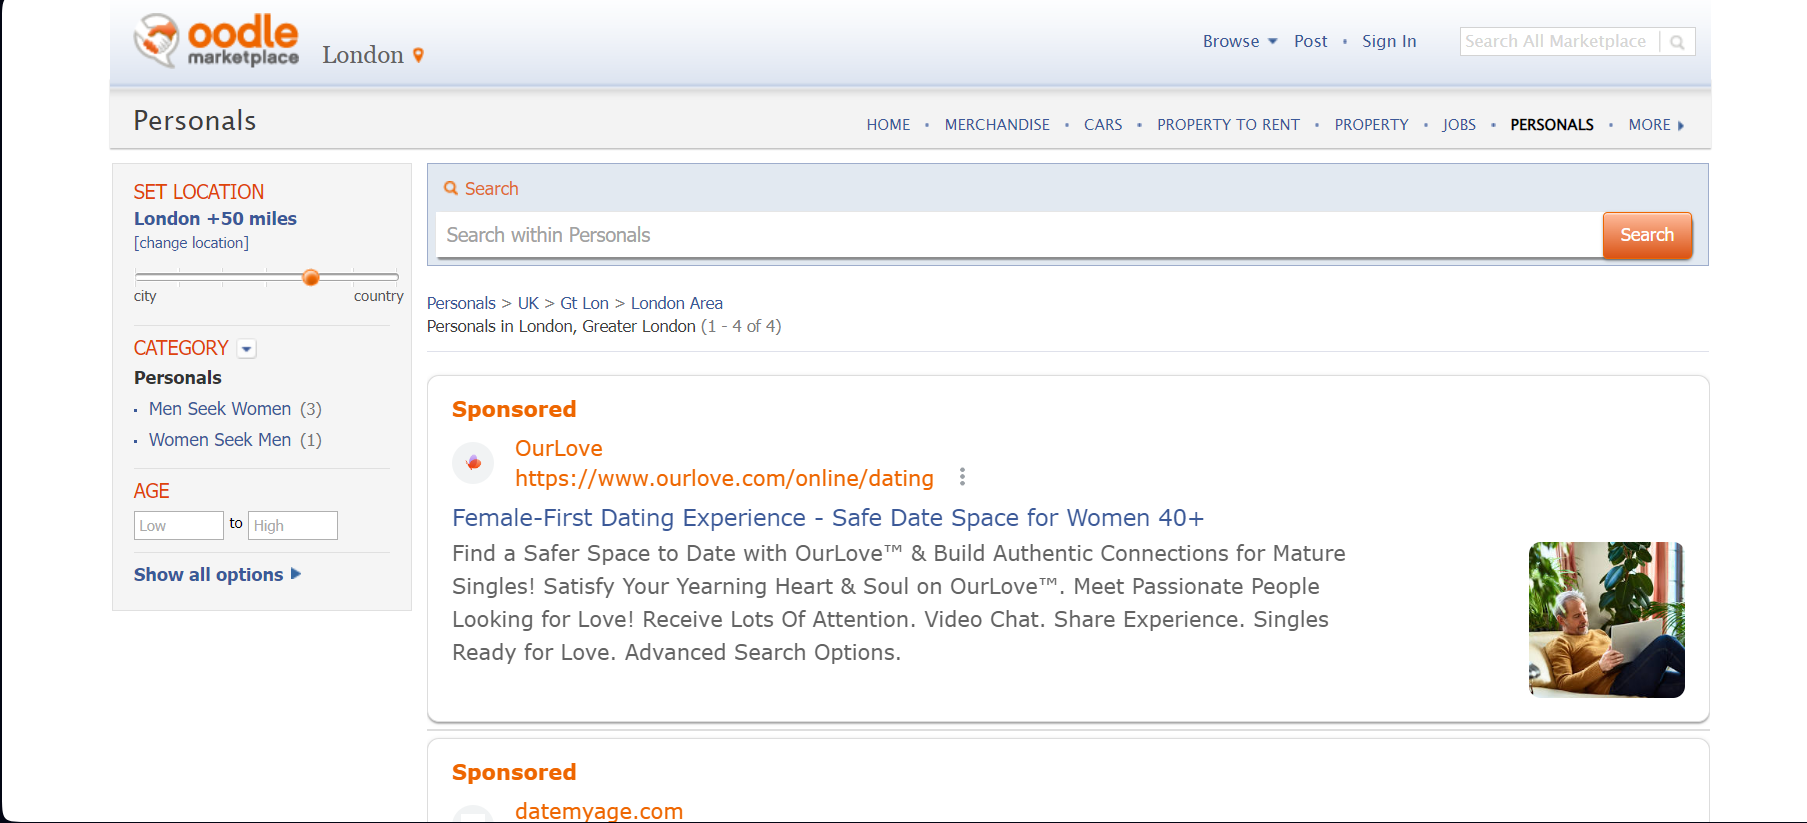Expand the CATEGORY dropdown arrow
This screenshot has height=823, width=1807.
tap(247, 348)
